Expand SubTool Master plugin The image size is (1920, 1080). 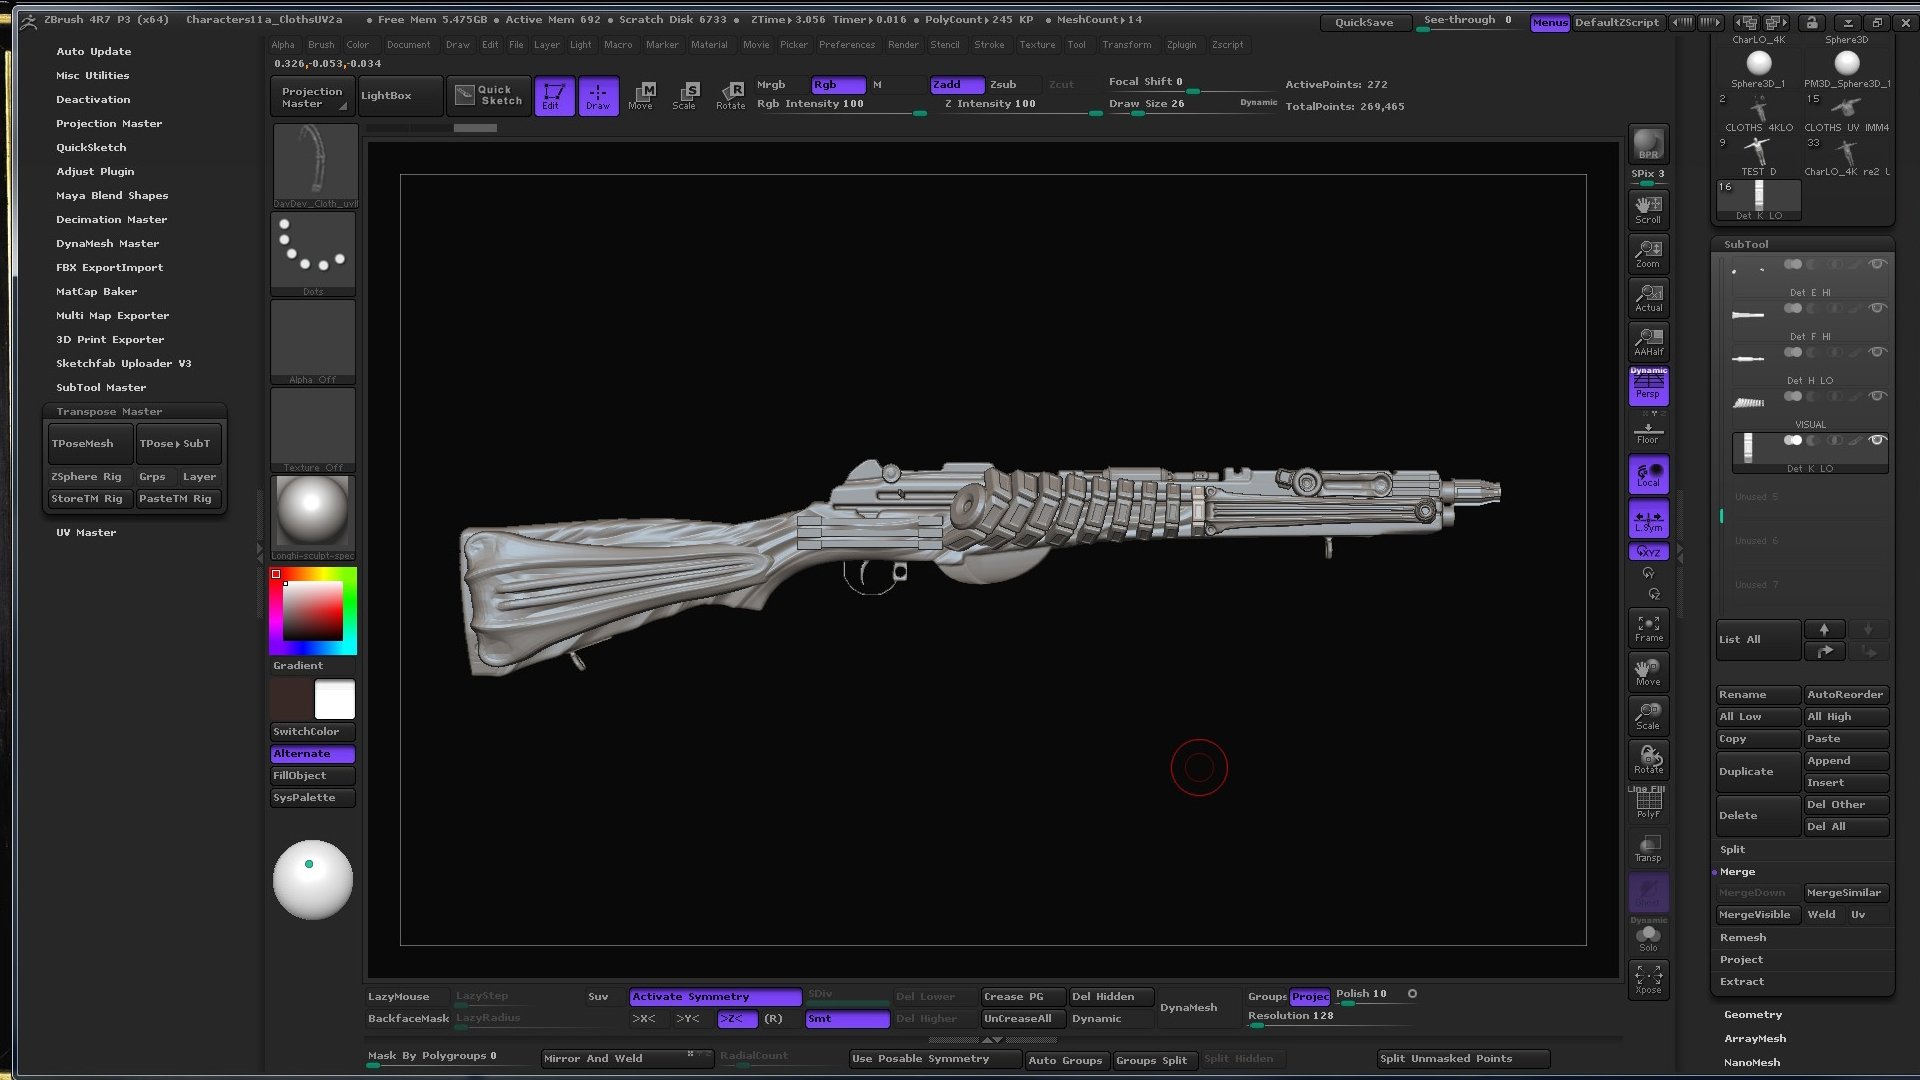point(101,387)
